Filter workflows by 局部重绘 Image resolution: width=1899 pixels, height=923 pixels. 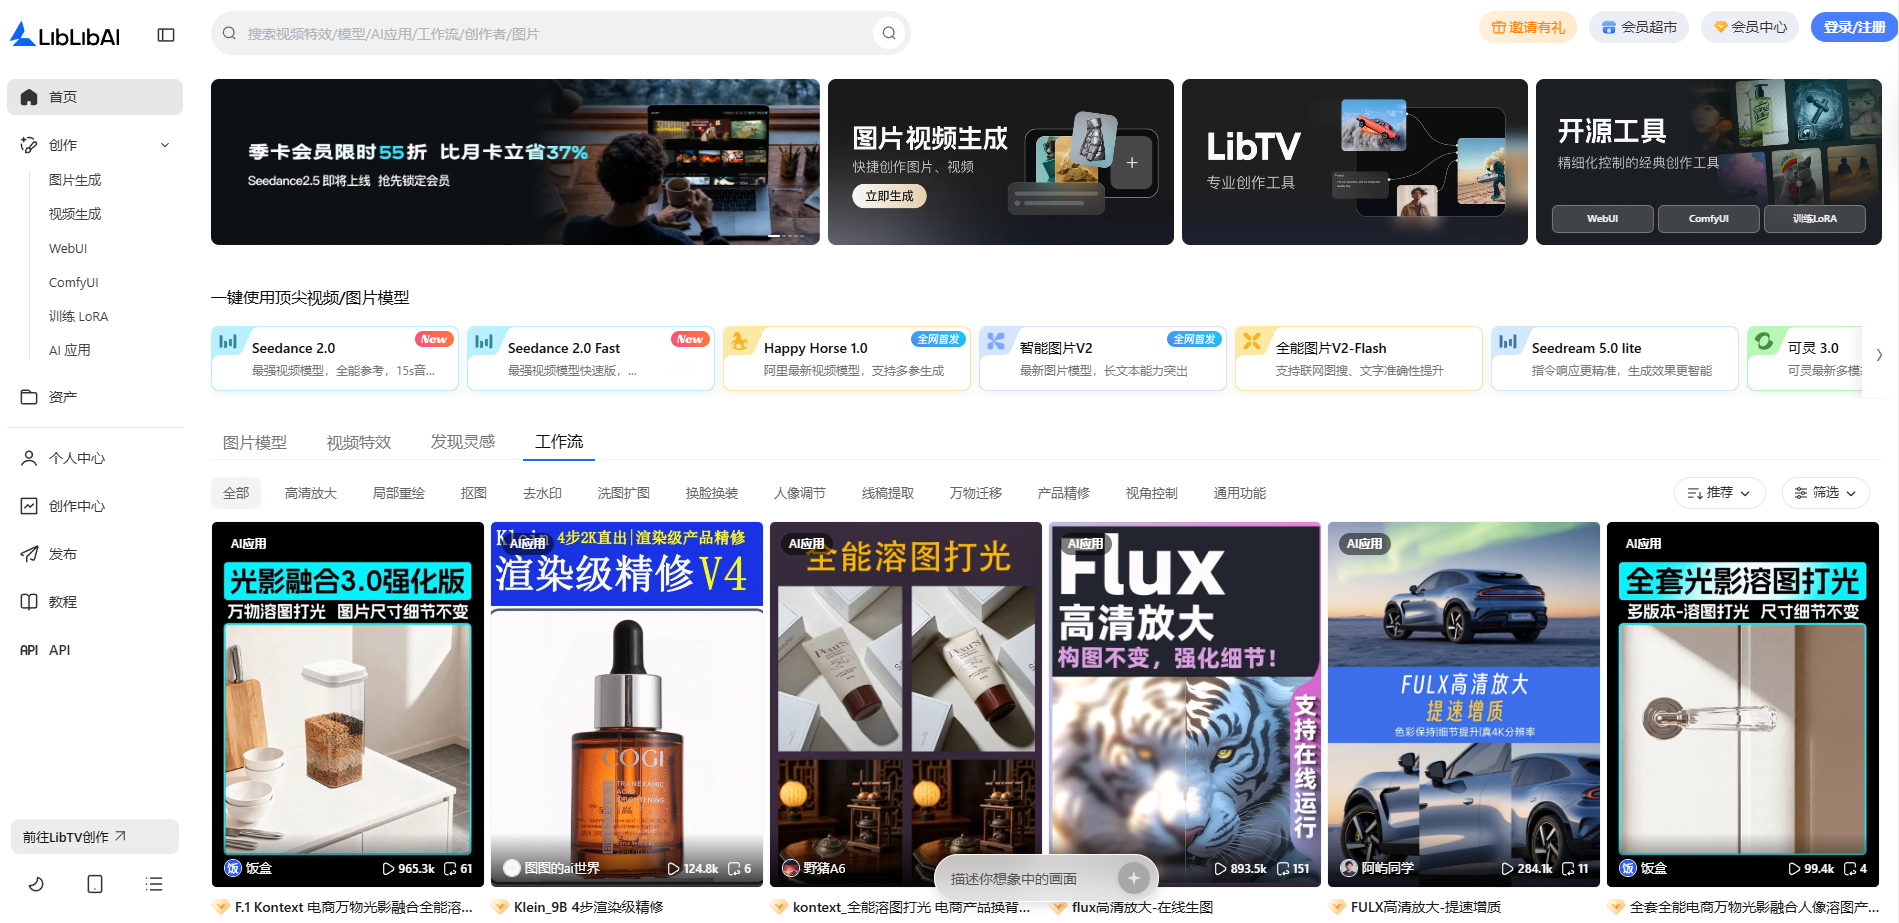tap(399, 493)
